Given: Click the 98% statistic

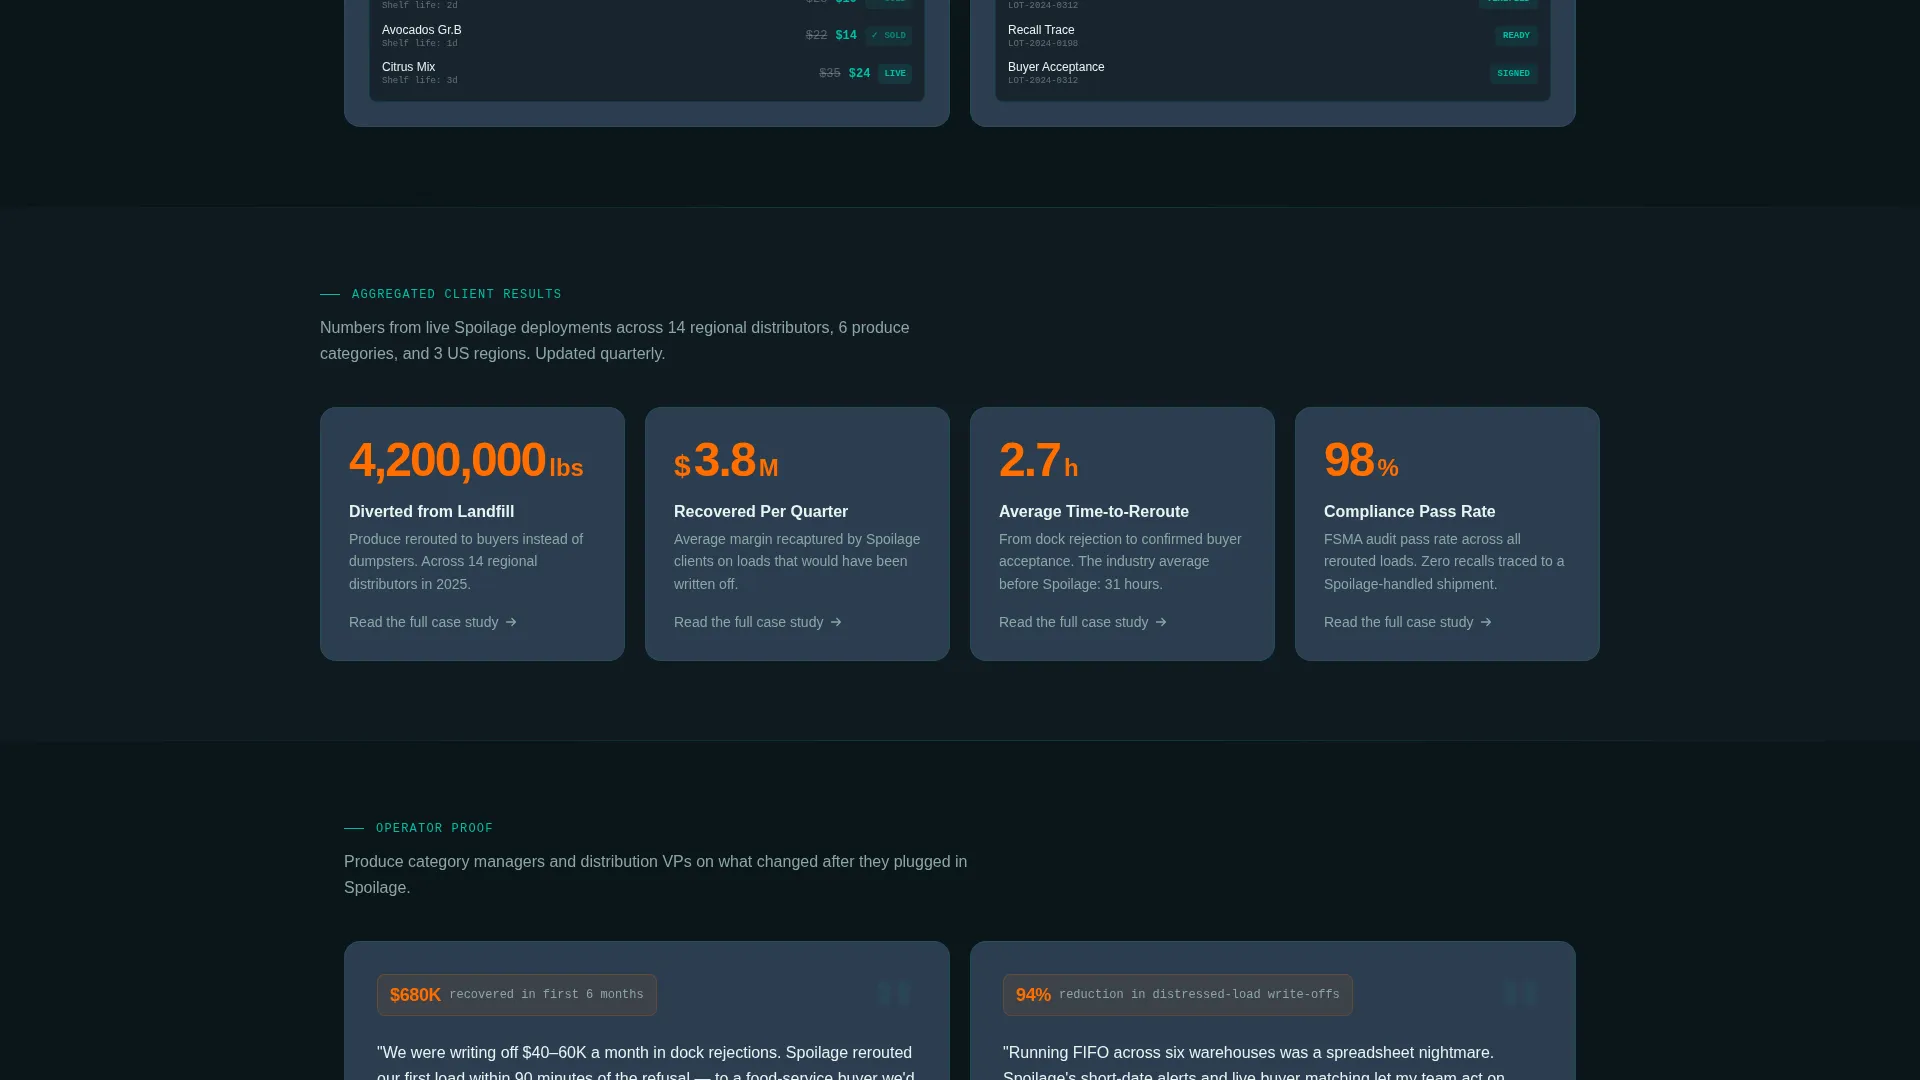Looking at the screenshot, I should 1361,460.
